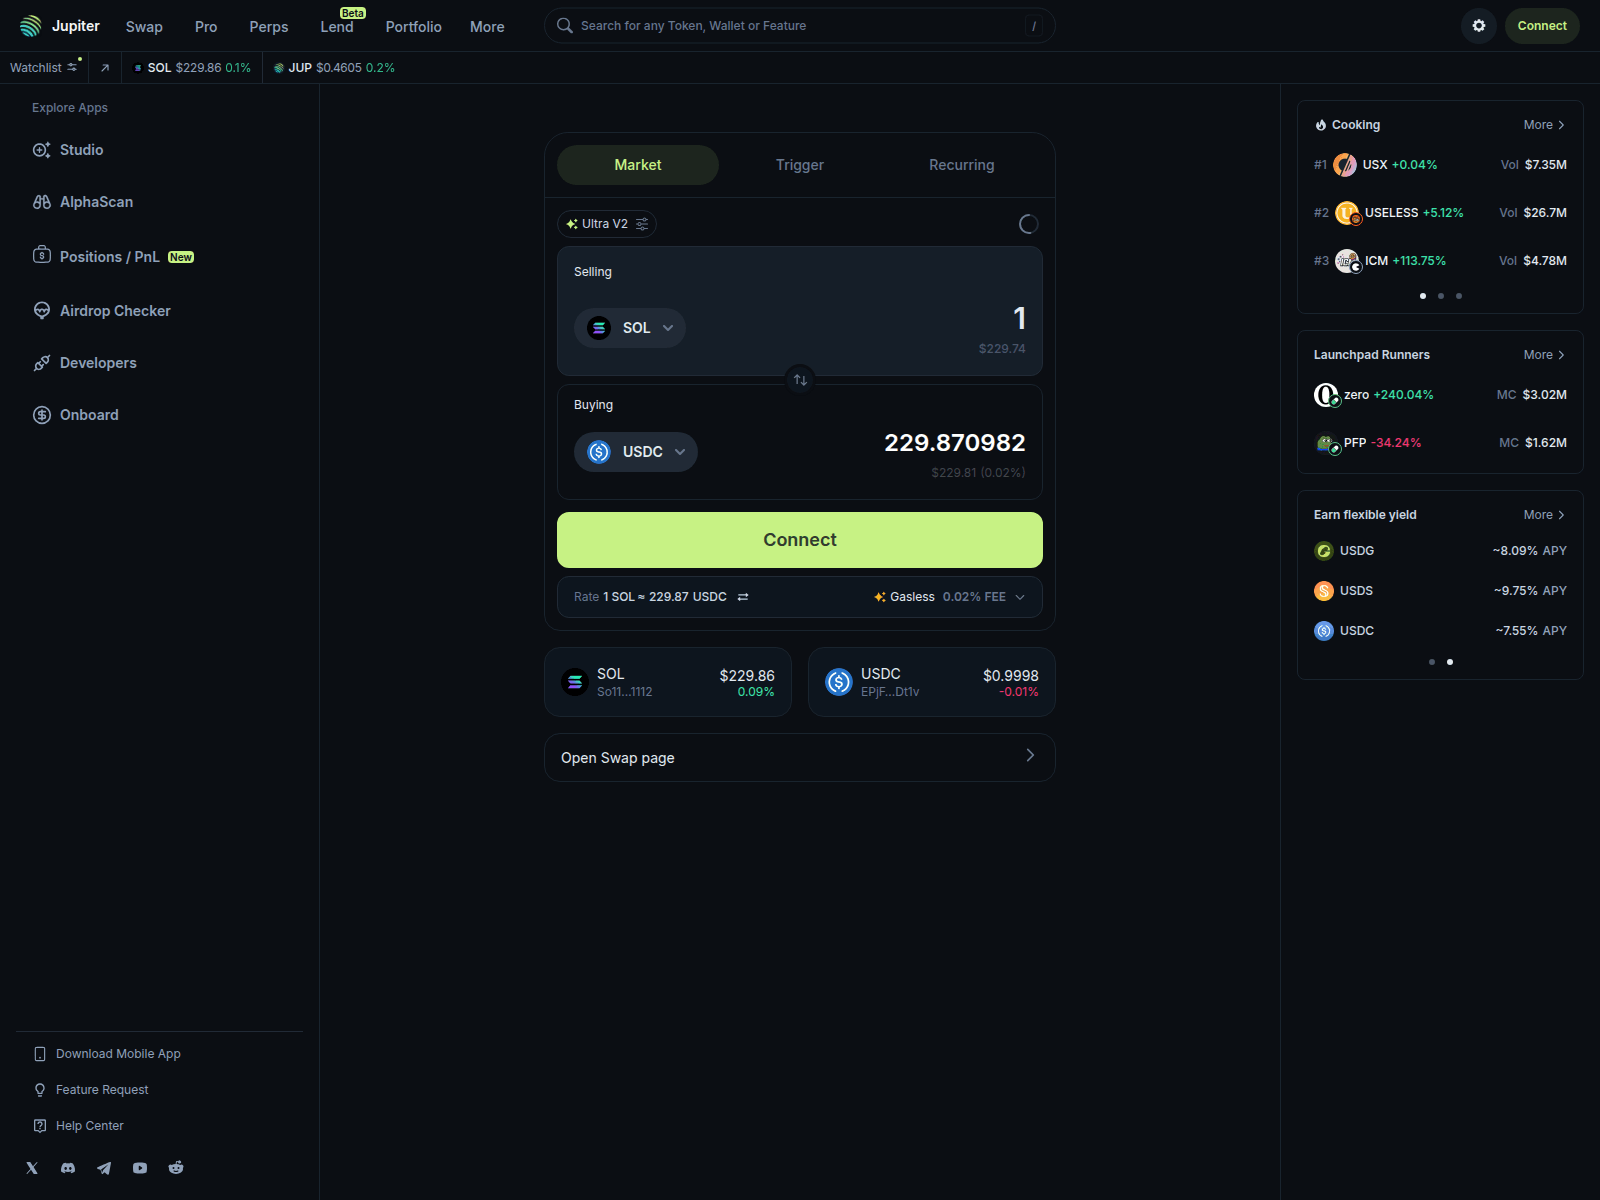The image size is (1600, 1200).
Task: Open X (Twitter) social icon
Action: 32,1168
